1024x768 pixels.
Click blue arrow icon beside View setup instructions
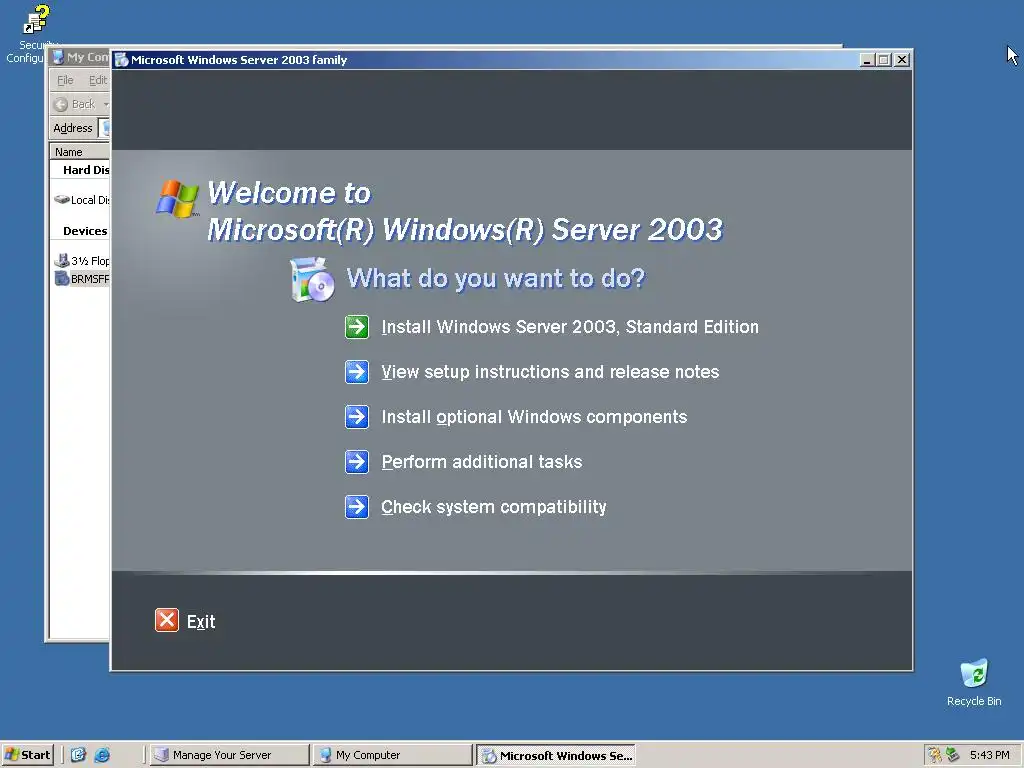[x=357, y=372]
